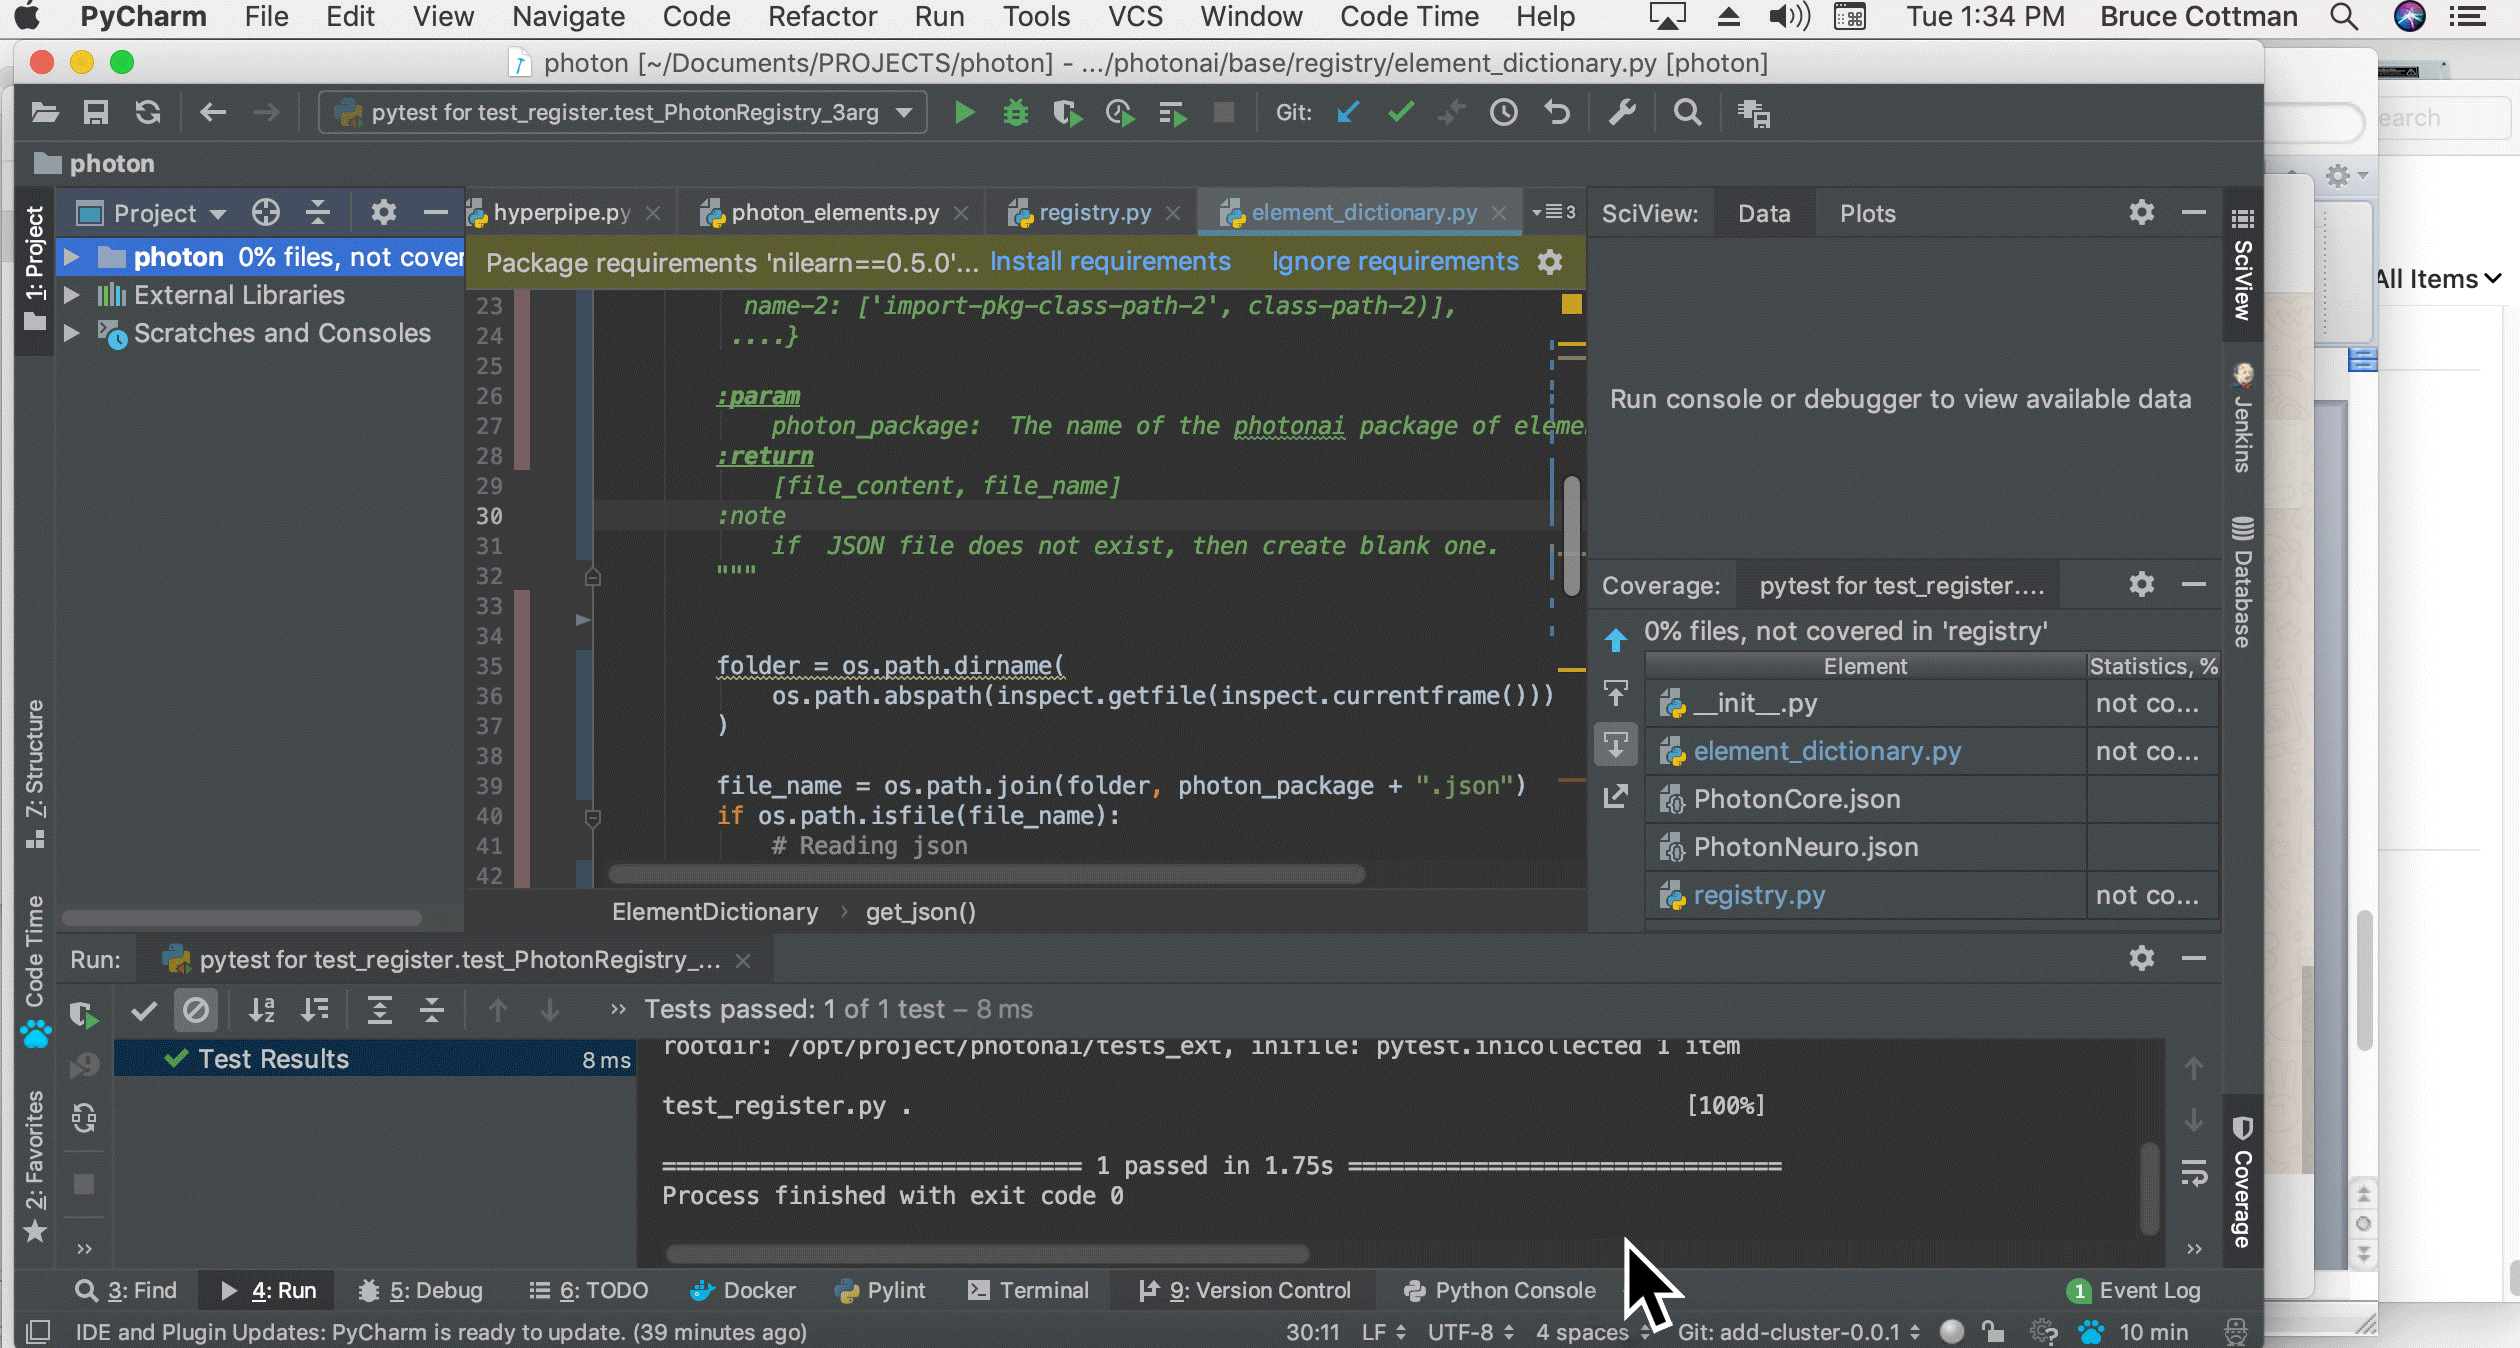Click the Sort alphabetically icon in test runner

(261, 1010)
